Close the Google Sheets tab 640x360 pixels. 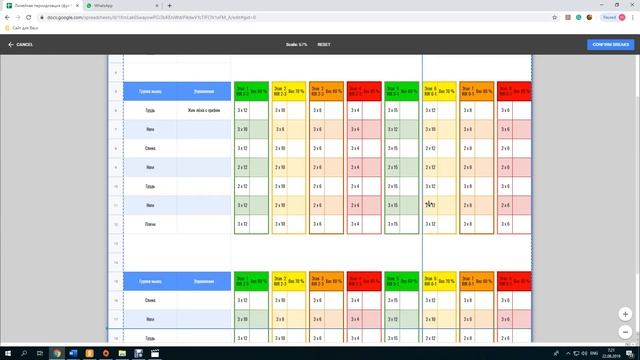pos(77,6)
